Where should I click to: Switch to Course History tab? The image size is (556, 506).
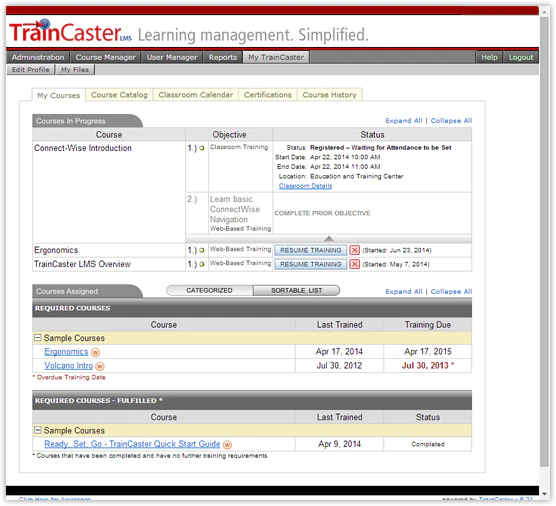pos(329,95)
